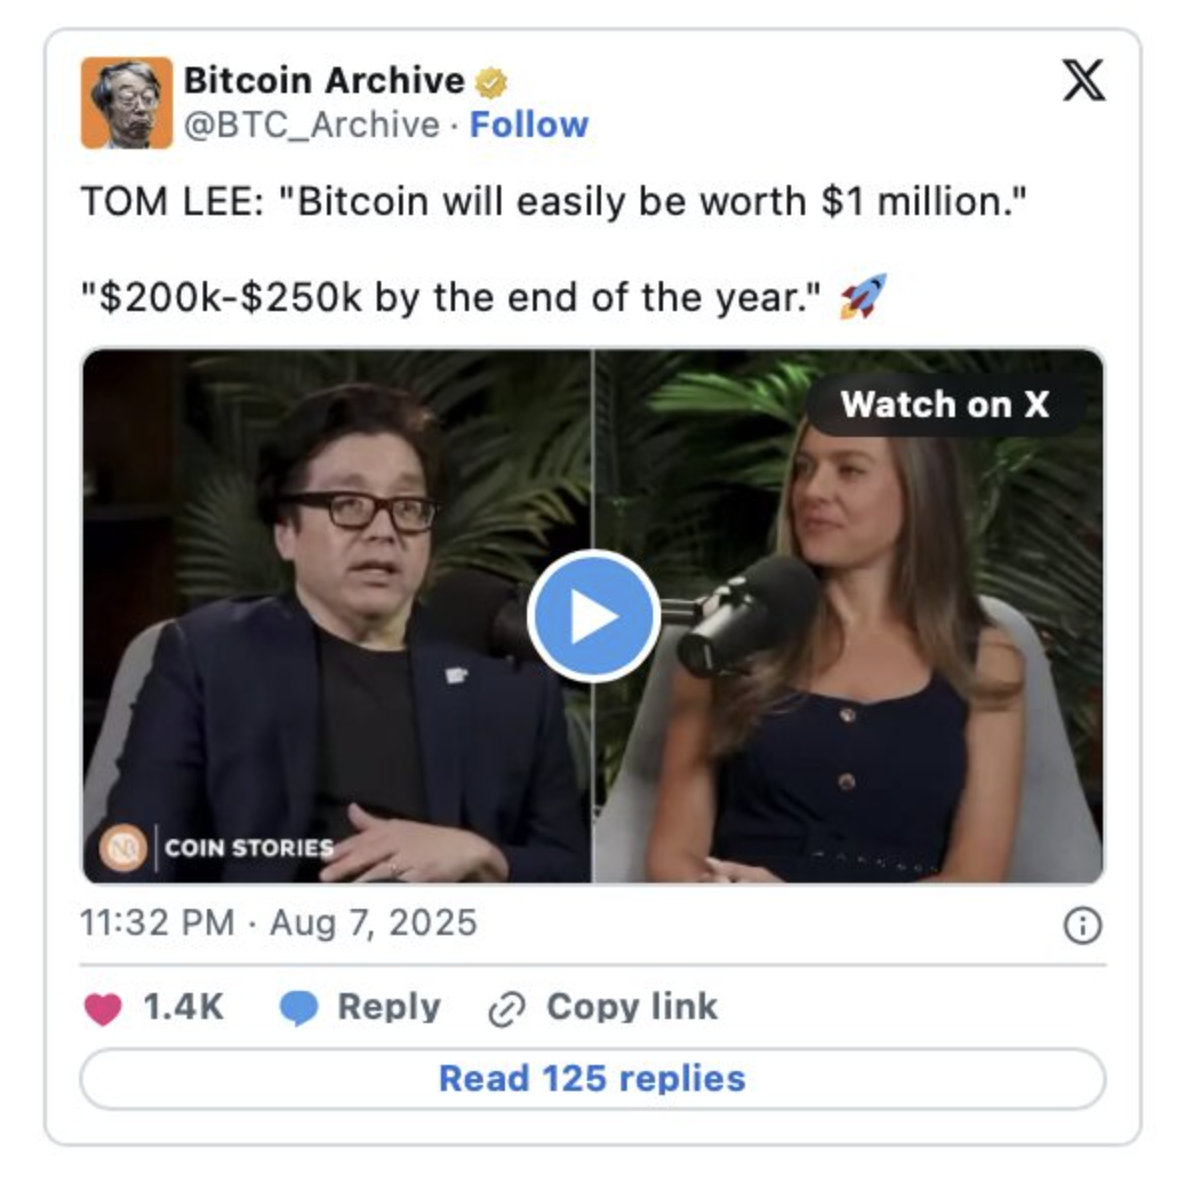
Task: Open the X logo link
Action: [x=1083, y=80]
